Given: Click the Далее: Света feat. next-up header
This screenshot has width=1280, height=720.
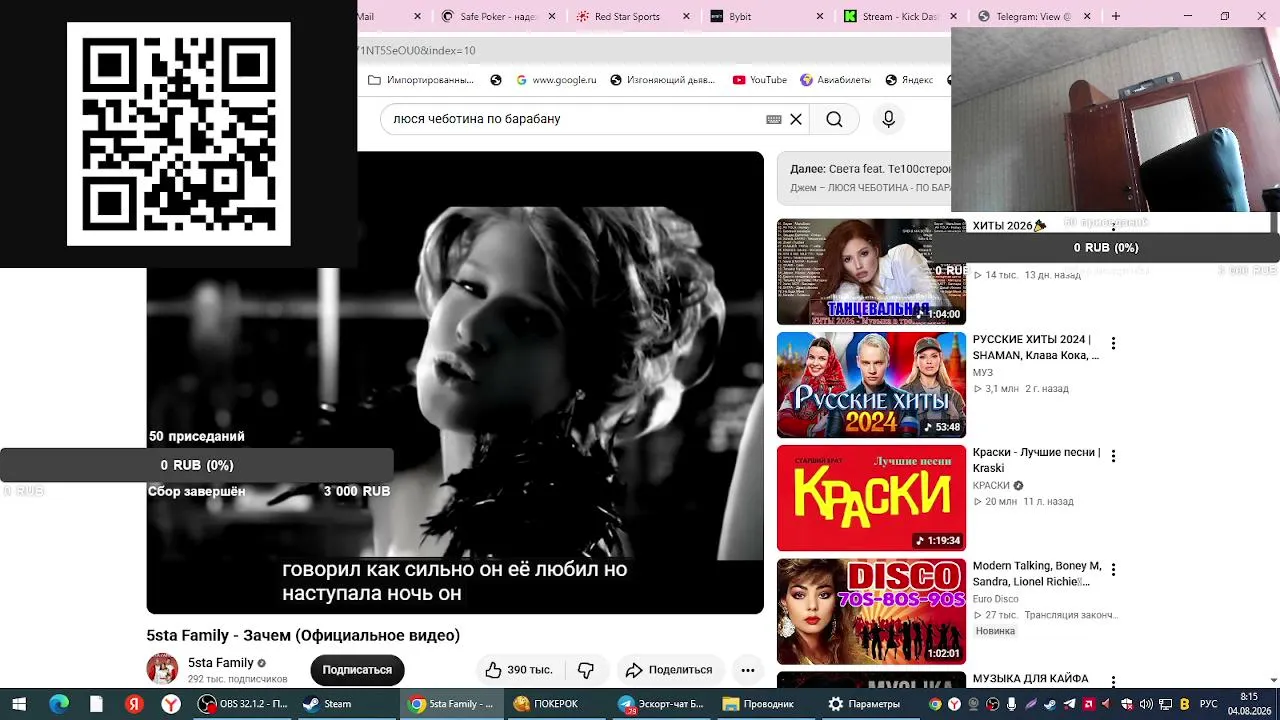Looking at the screenshot, I should click(870, 170).
